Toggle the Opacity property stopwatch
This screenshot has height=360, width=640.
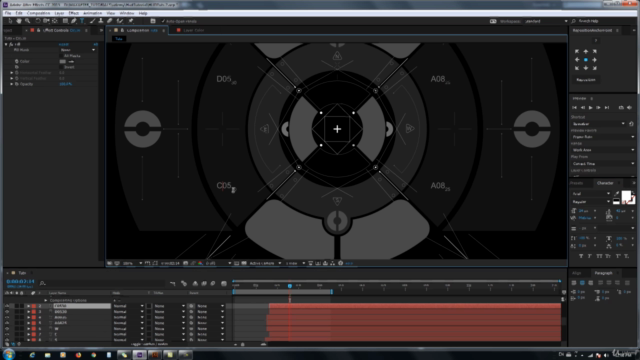tap(17, 84)
